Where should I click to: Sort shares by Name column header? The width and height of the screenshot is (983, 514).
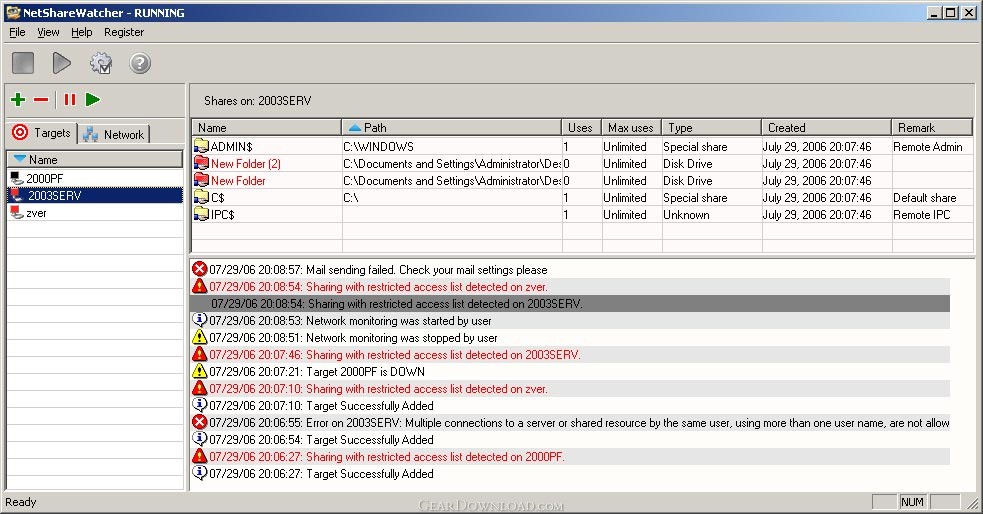(x=266, y=127)
